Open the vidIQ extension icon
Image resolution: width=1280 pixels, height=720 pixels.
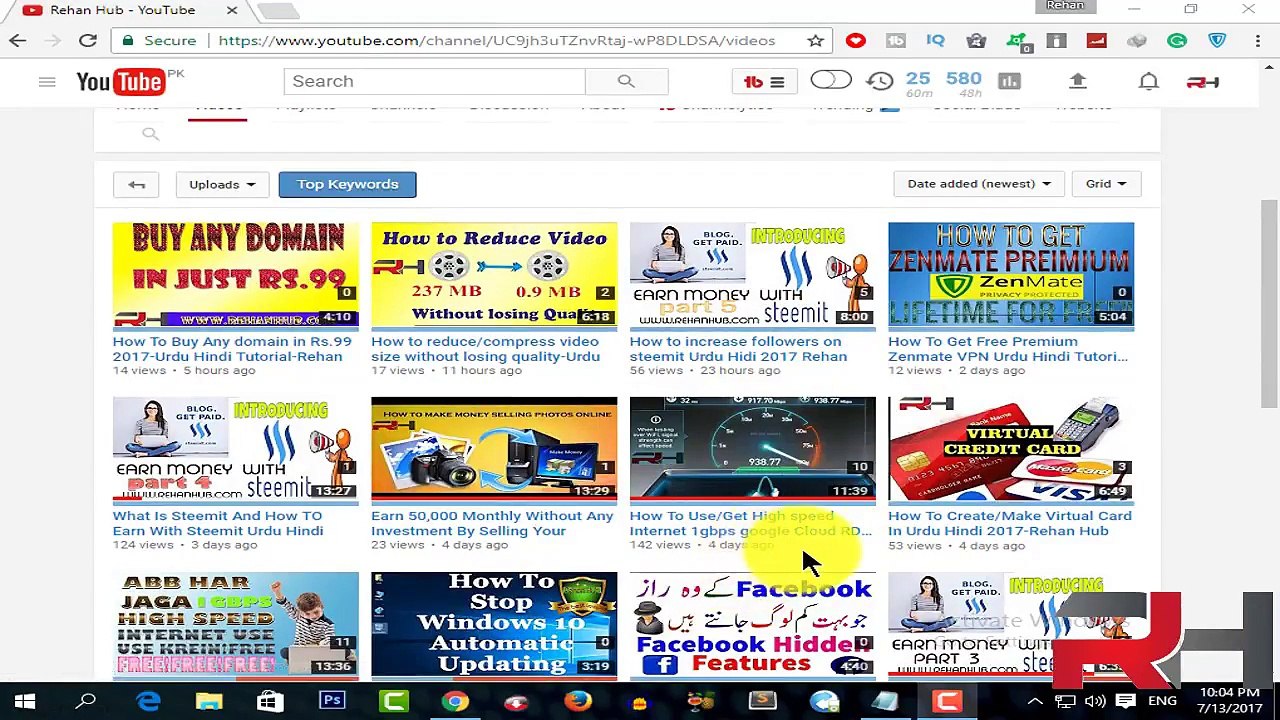[935, 41]
